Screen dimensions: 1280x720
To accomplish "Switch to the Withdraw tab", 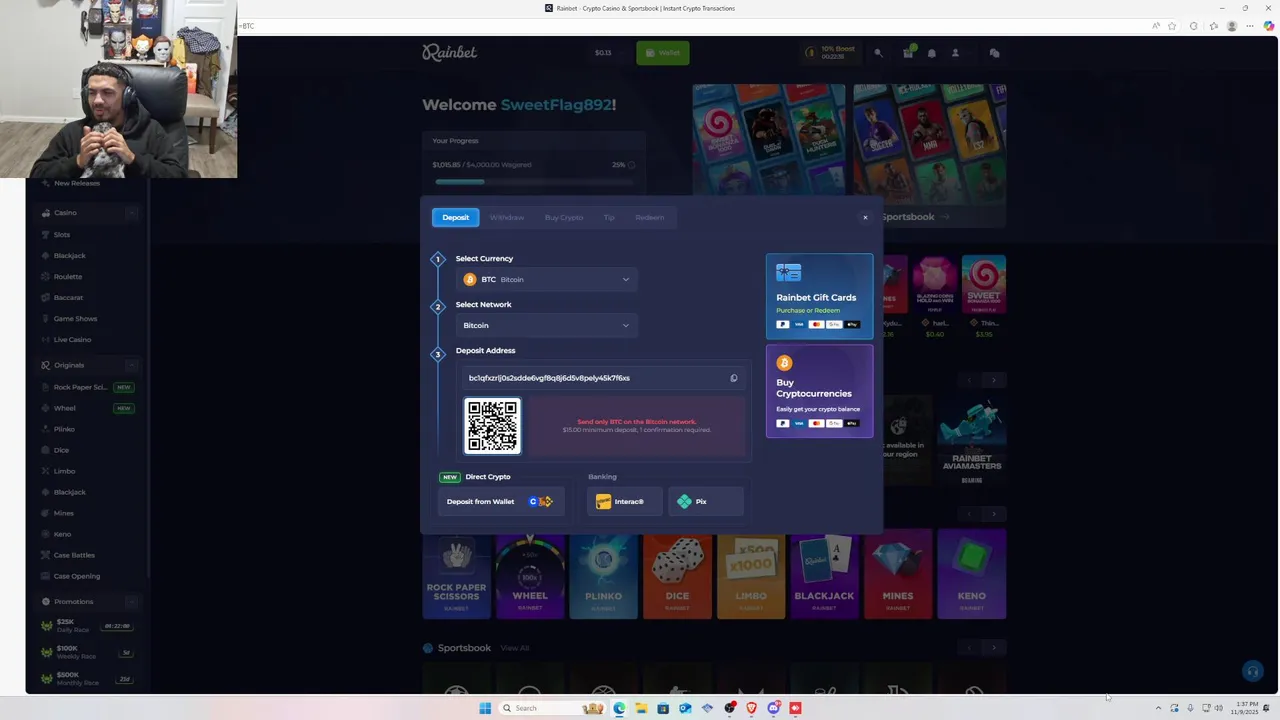I will tap(507, 217).
